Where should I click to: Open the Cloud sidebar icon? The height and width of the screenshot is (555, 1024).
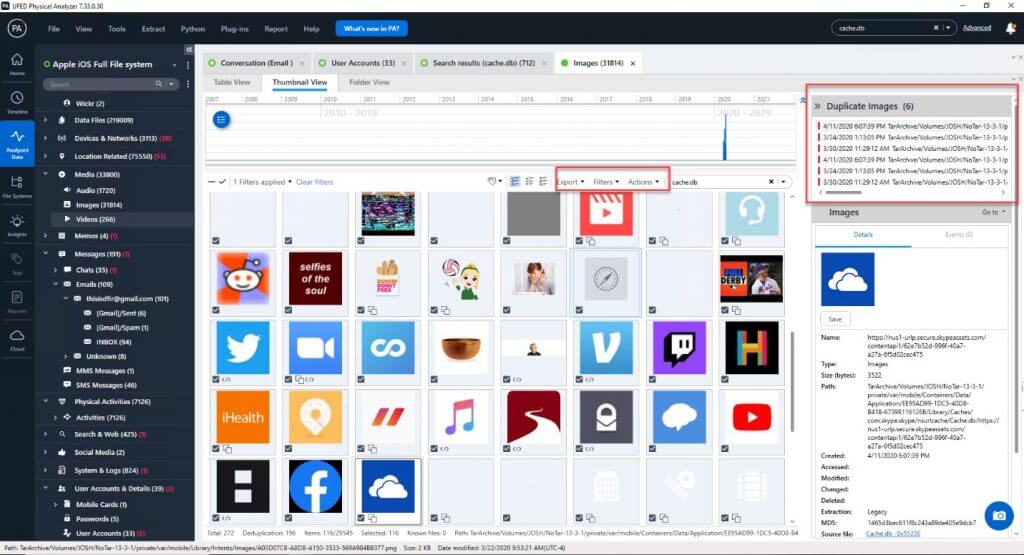click(17, 340)
